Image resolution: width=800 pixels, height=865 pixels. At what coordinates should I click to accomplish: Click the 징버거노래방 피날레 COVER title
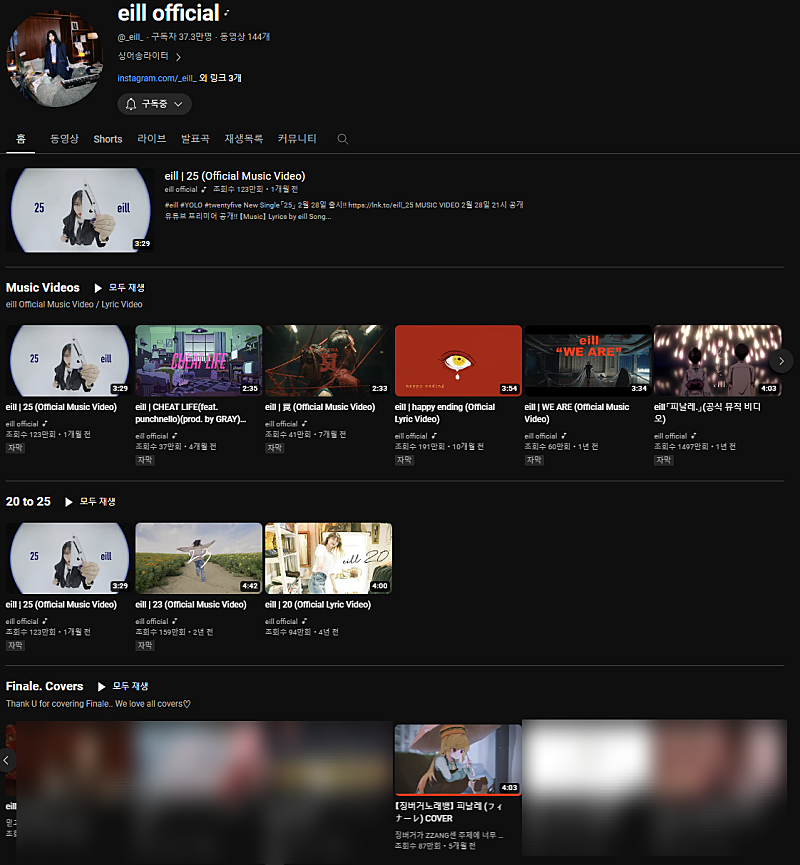pos(449,813)
